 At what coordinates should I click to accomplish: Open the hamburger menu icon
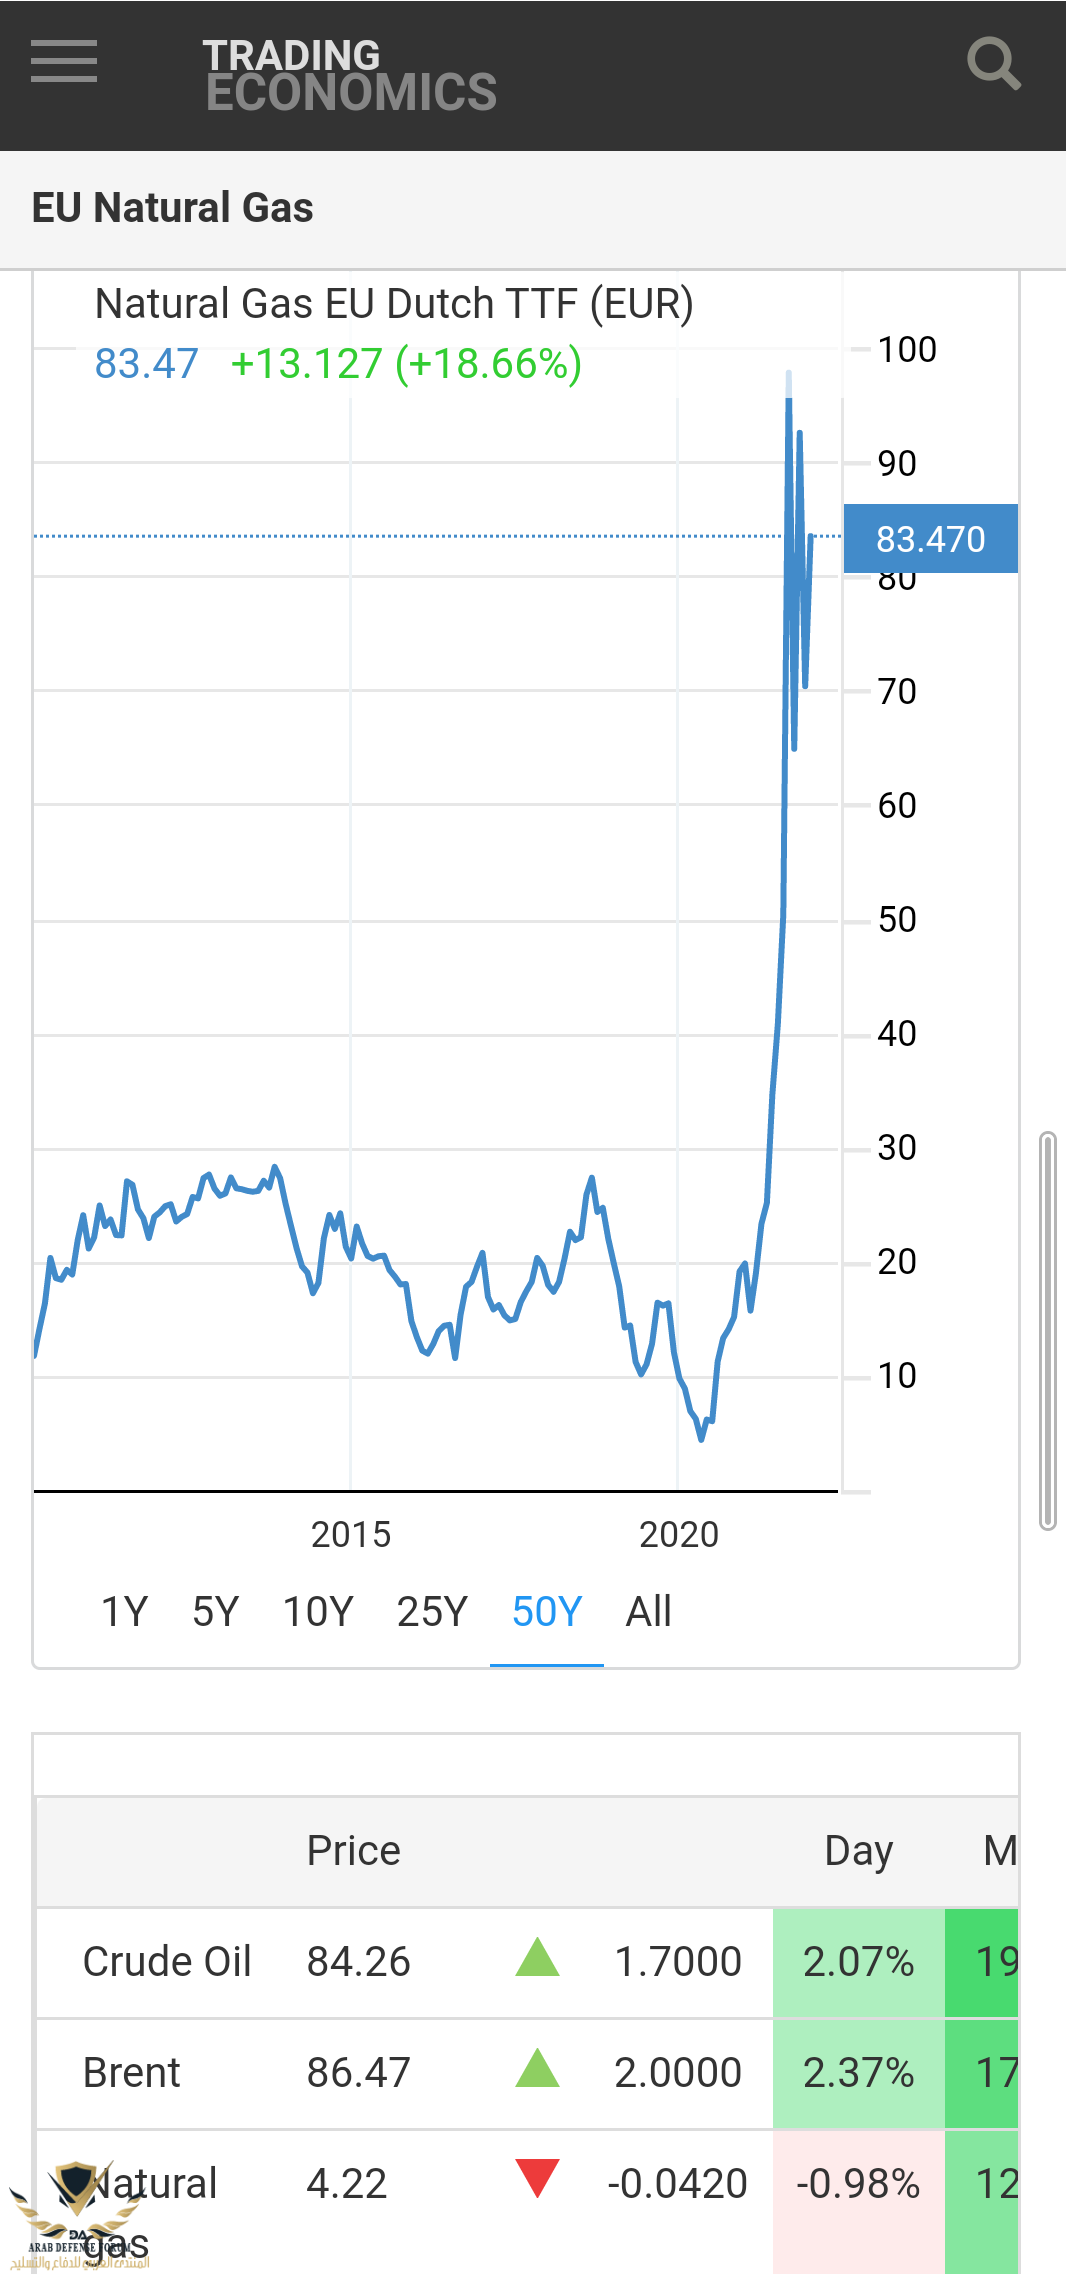click(64, 62)
